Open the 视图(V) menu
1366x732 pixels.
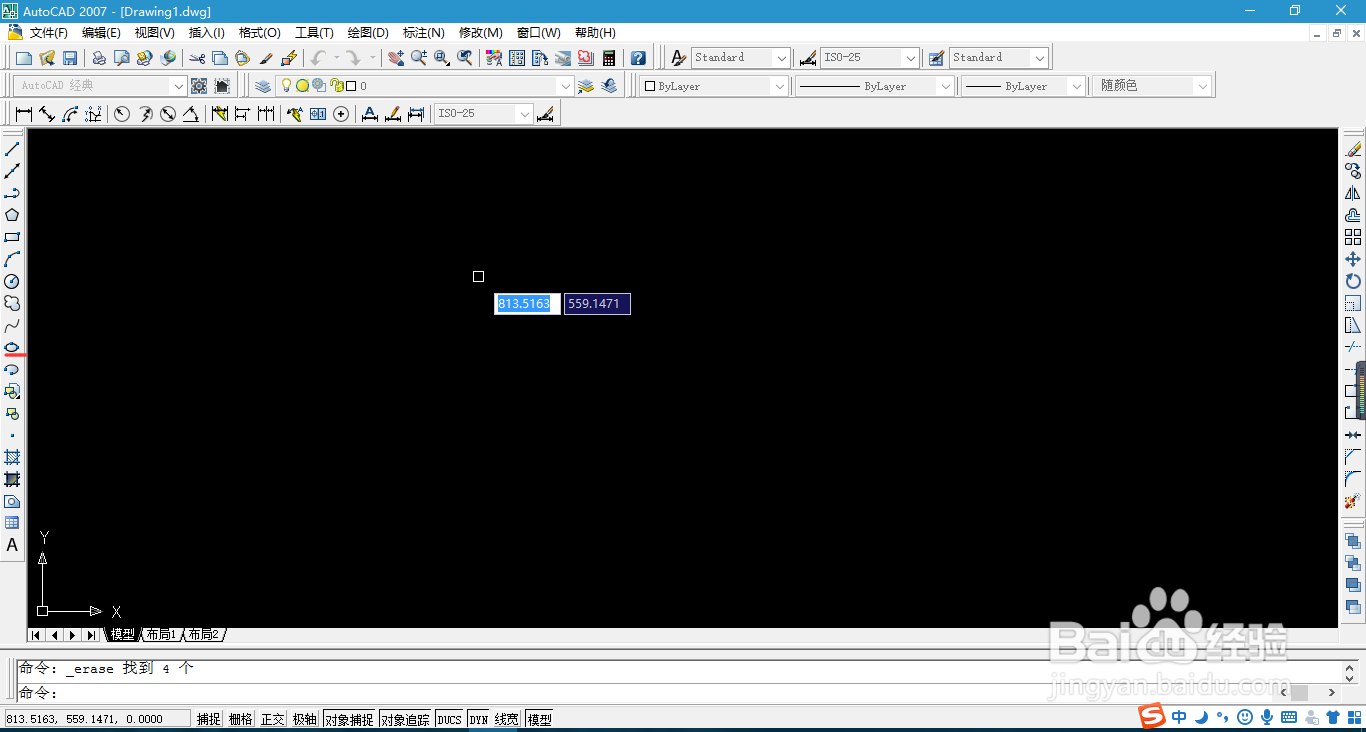click(154, 33)
